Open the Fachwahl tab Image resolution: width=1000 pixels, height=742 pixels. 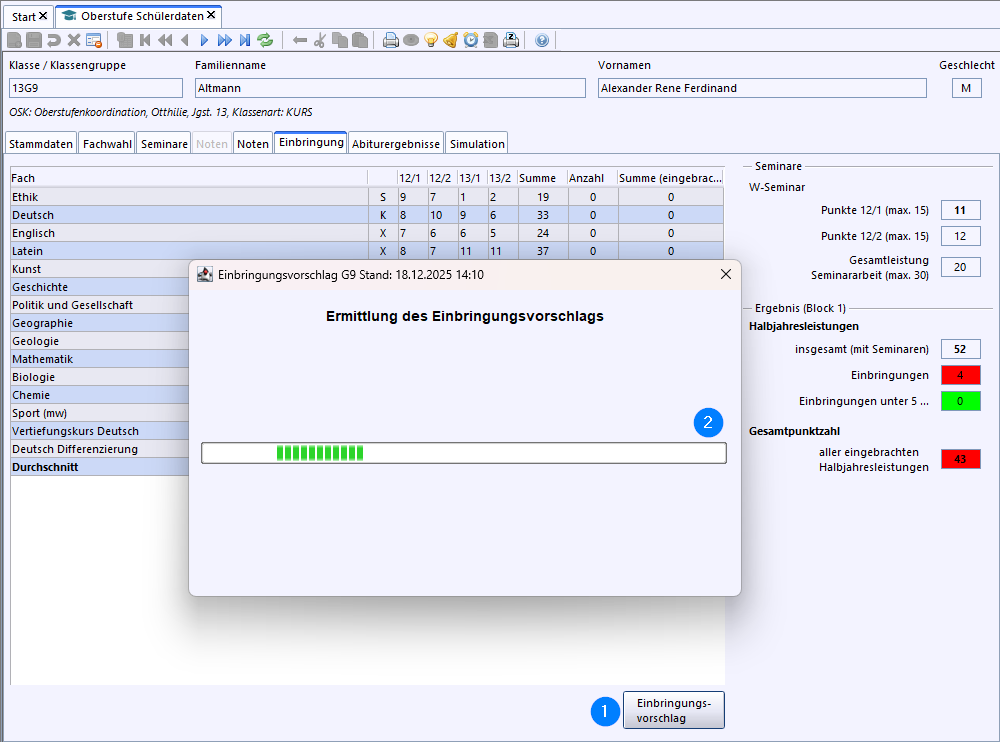tap(107, 144)
